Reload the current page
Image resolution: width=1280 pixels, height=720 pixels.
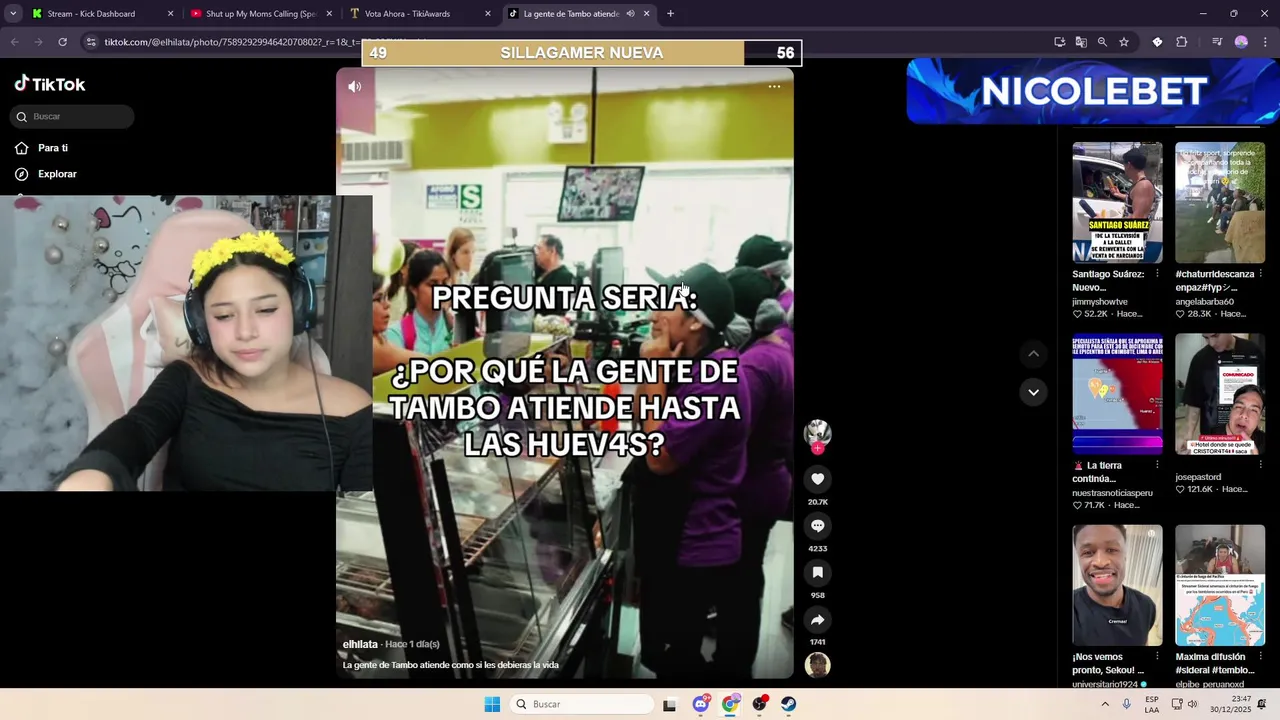(62, 42)
